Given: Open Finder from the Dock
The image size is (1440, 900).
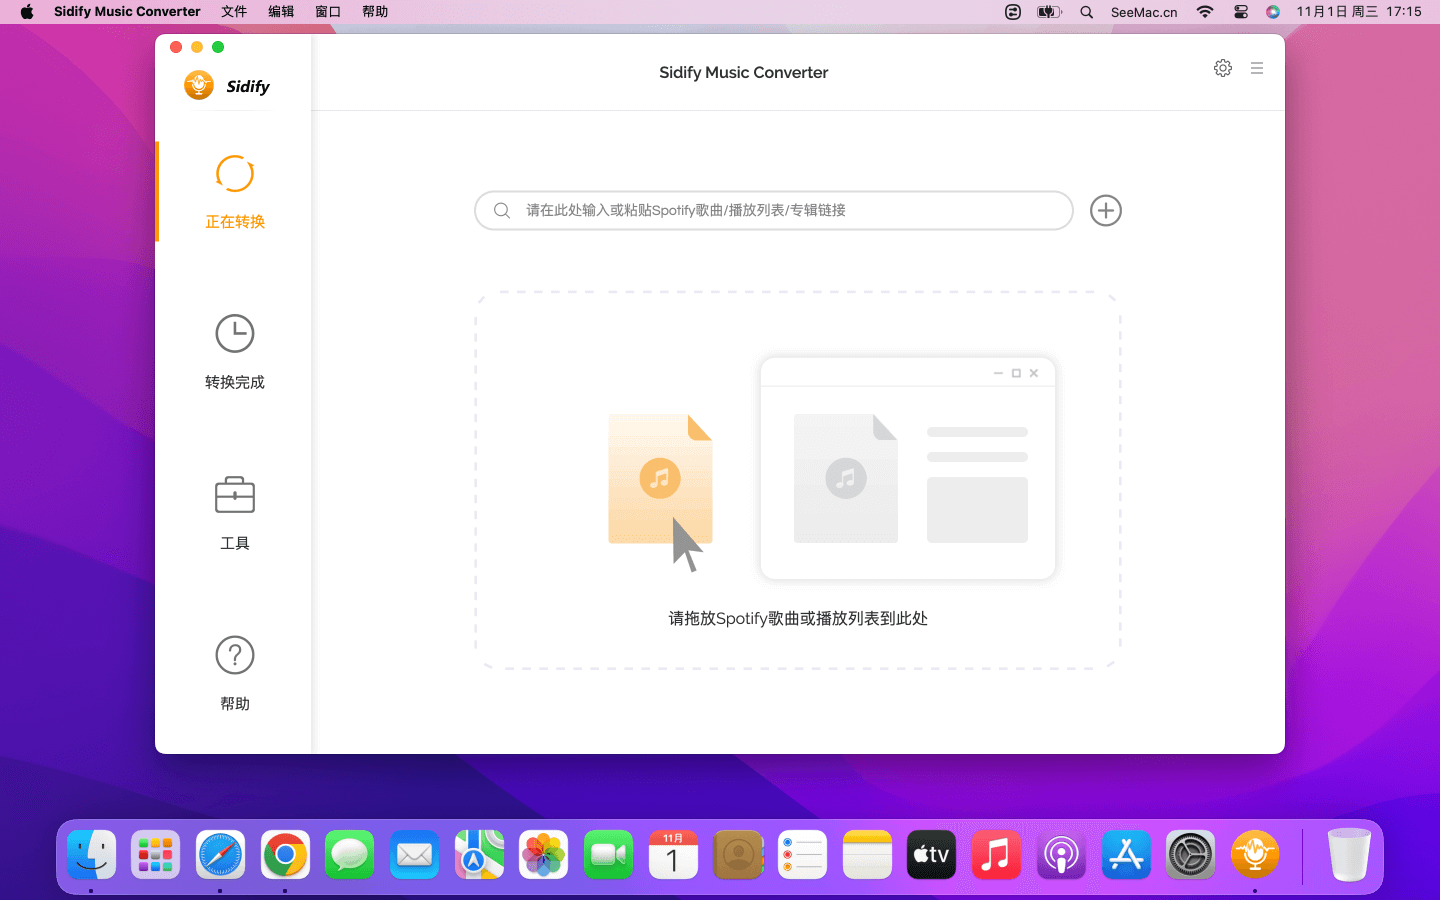Looking at the screenshot, I should point(92,855).
